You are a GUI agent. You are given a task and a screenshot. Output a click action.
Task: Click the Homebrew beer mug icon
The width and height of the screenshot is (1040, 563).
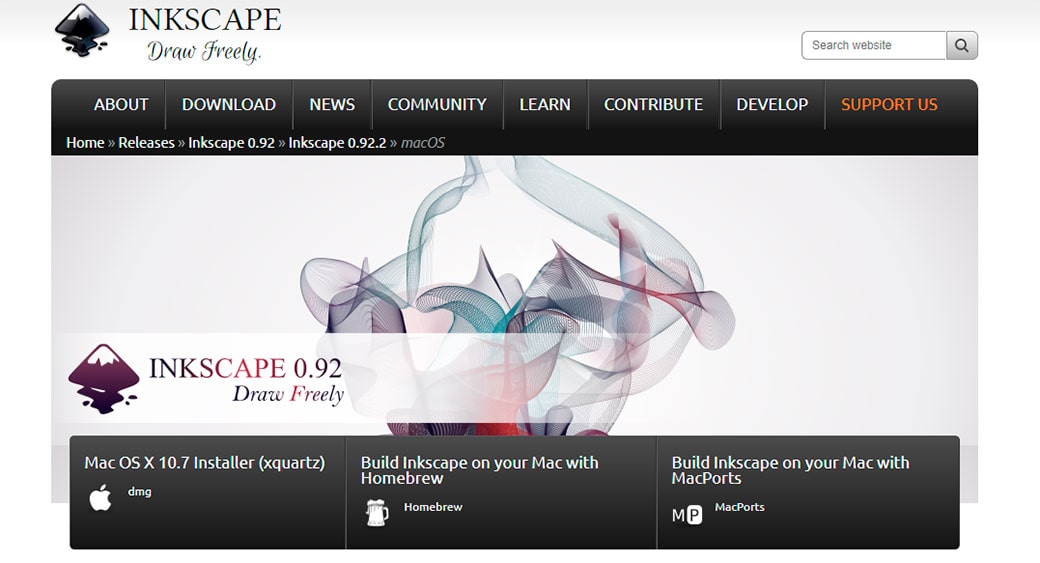pos(377,513)
